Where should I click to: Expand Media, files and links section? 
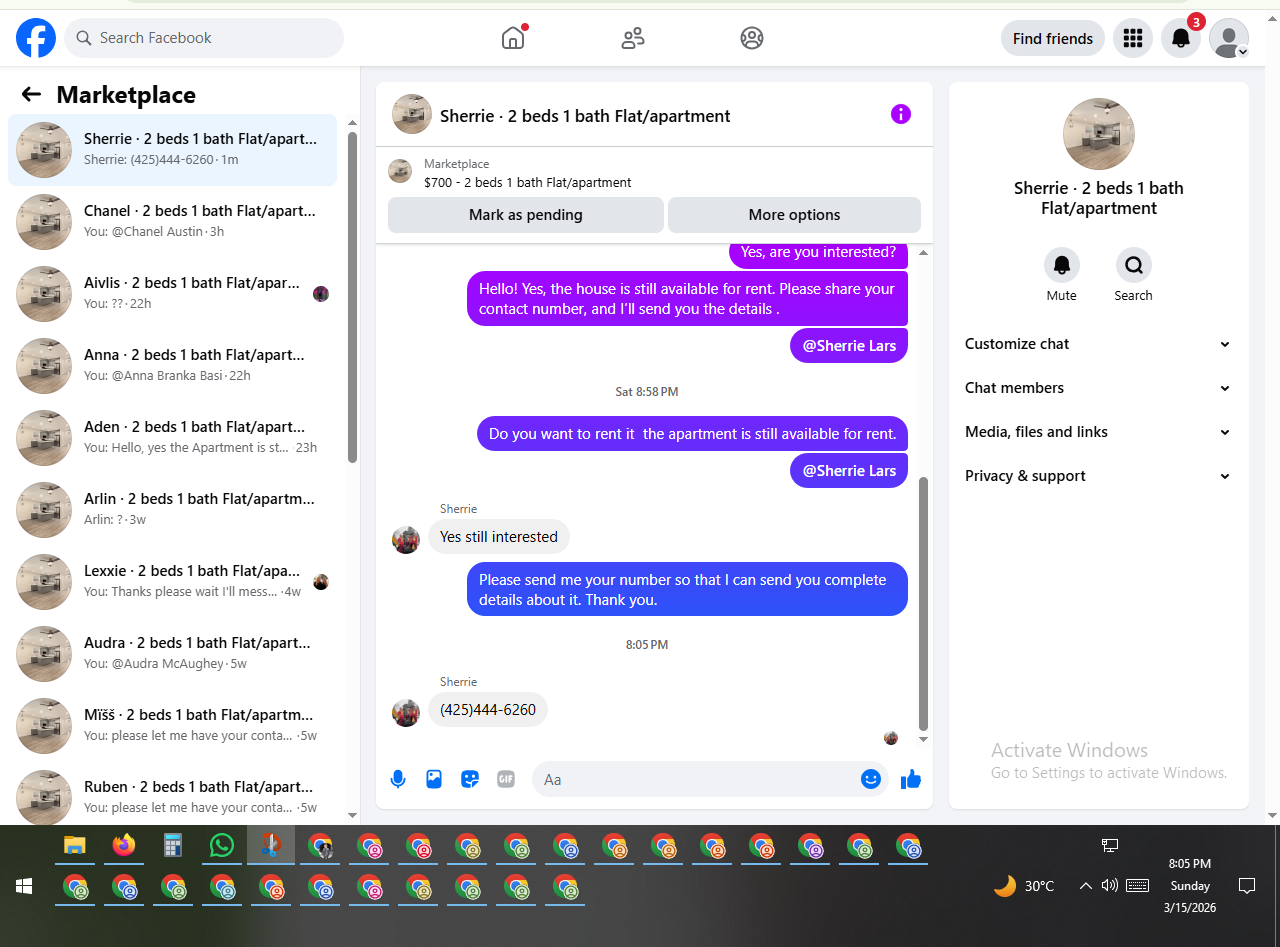(x=1099, y=432)
